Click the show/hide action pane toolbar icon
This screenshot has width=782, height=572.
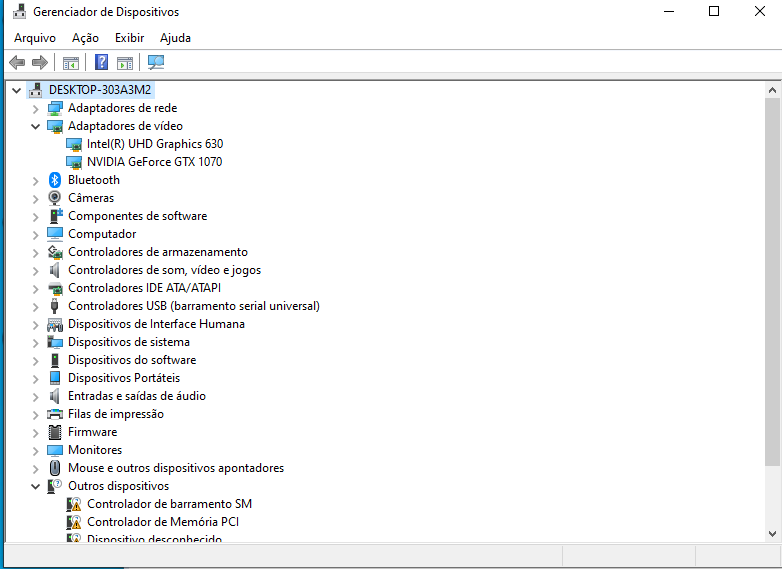[125, 63]
